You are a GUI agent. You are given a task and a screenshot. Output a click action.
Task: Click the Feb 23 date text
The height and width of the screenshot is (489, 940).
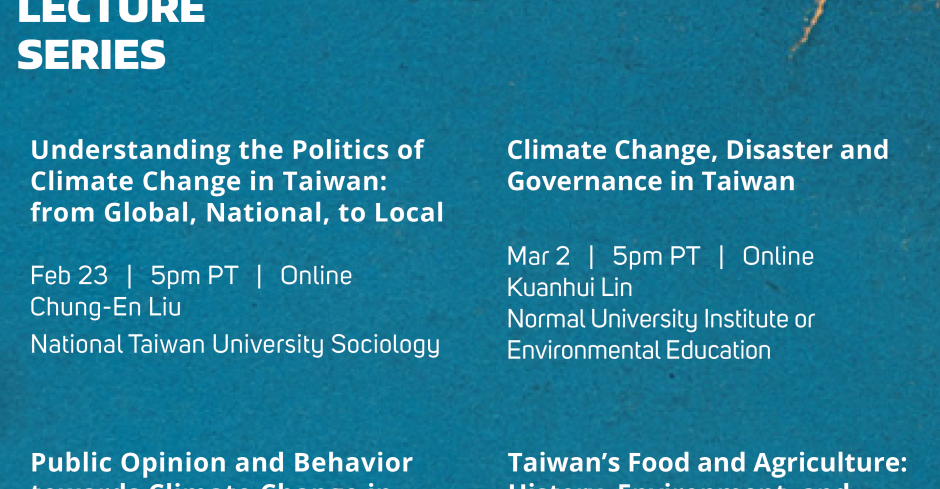[x=69, y=276]
